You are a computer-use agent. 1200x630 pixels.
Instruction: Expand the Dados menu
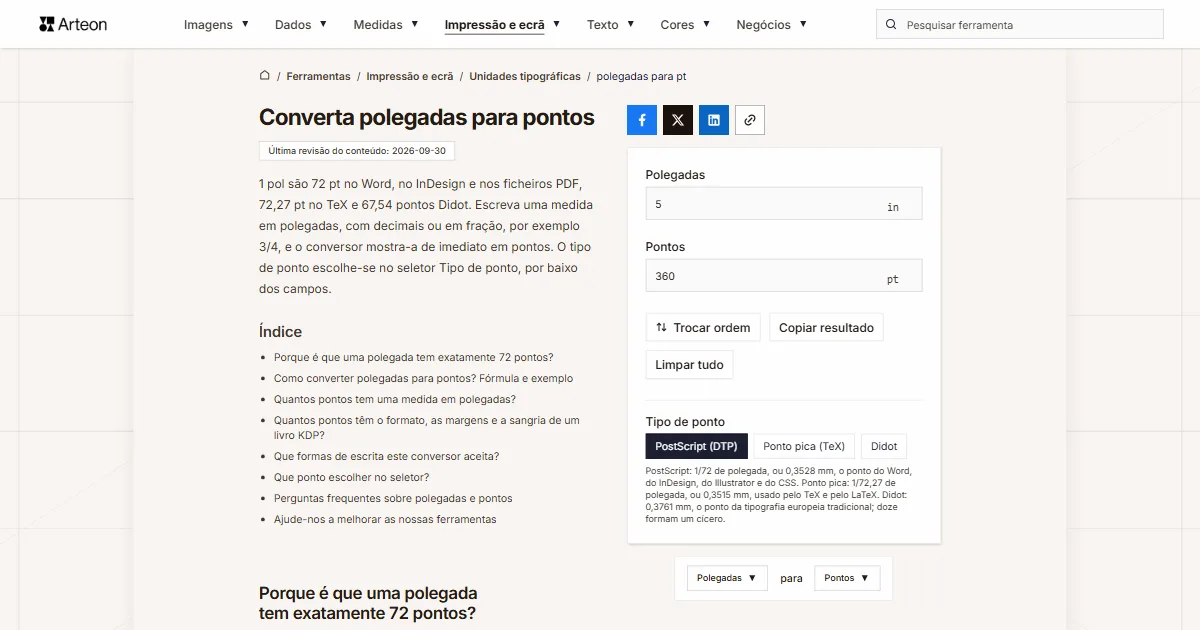(x=300, y=25)
